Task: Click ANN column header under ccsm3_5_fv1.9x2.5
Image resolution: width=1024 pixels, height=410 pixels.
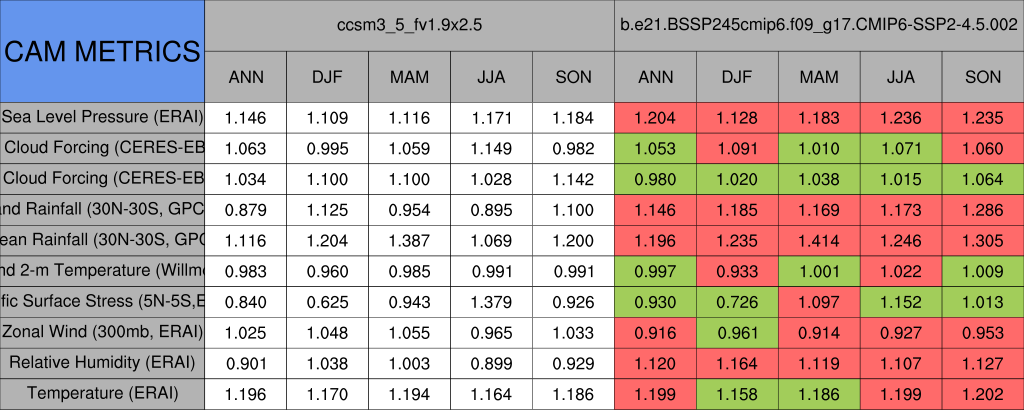Action: [x=245, y=77]
